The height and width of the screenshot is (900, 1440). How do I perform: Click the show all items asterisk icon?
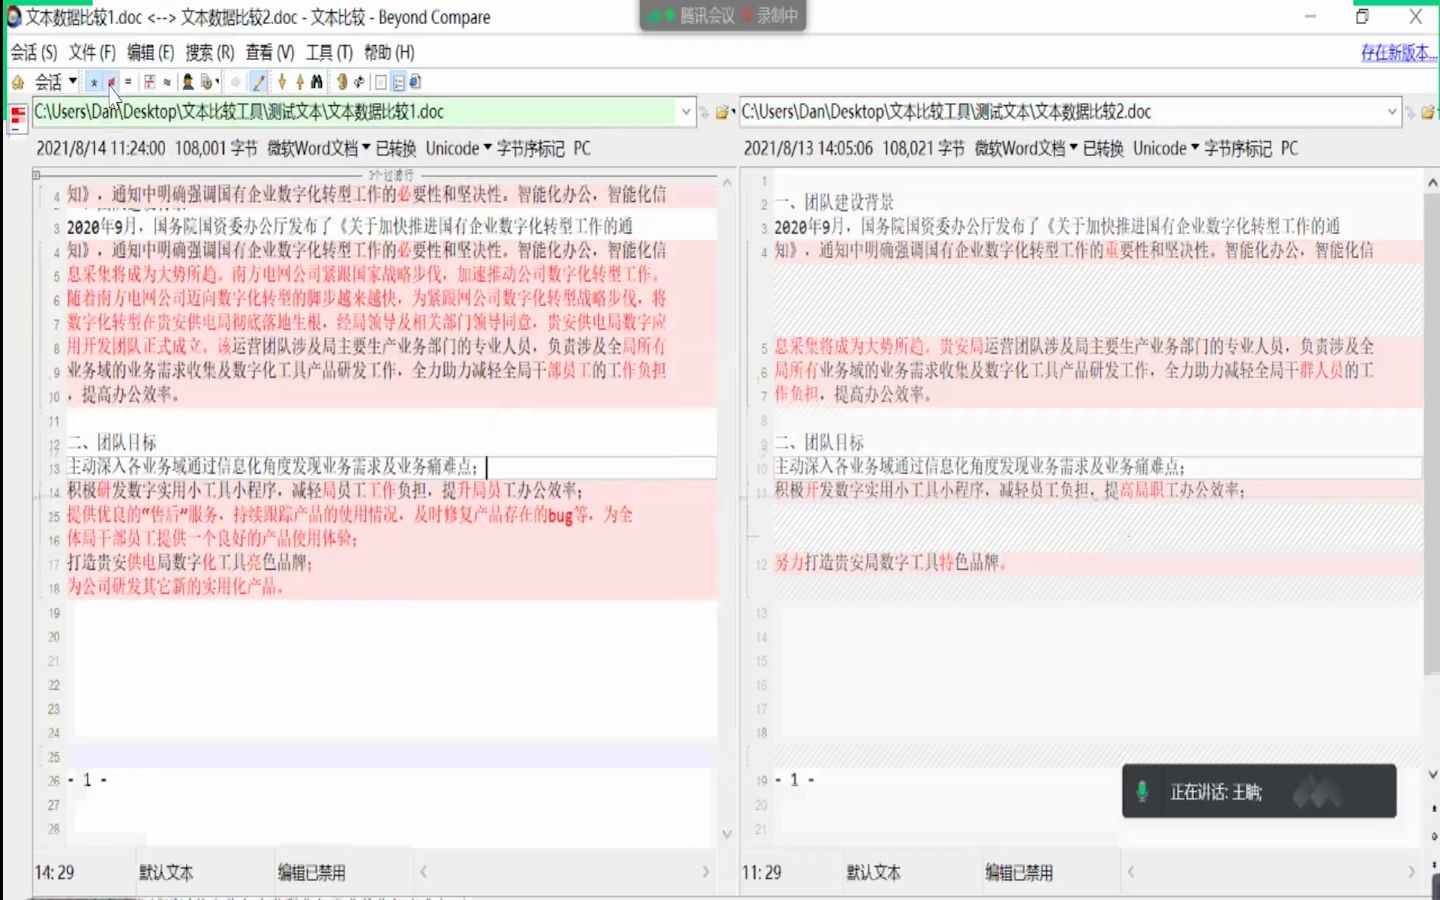click(94, 82)
